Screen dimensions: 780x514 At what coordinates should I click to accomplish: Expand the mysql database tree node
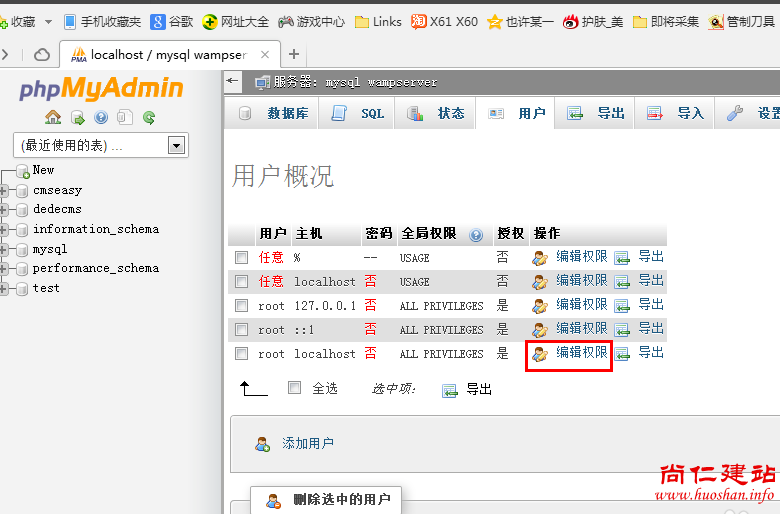point(5,249)
